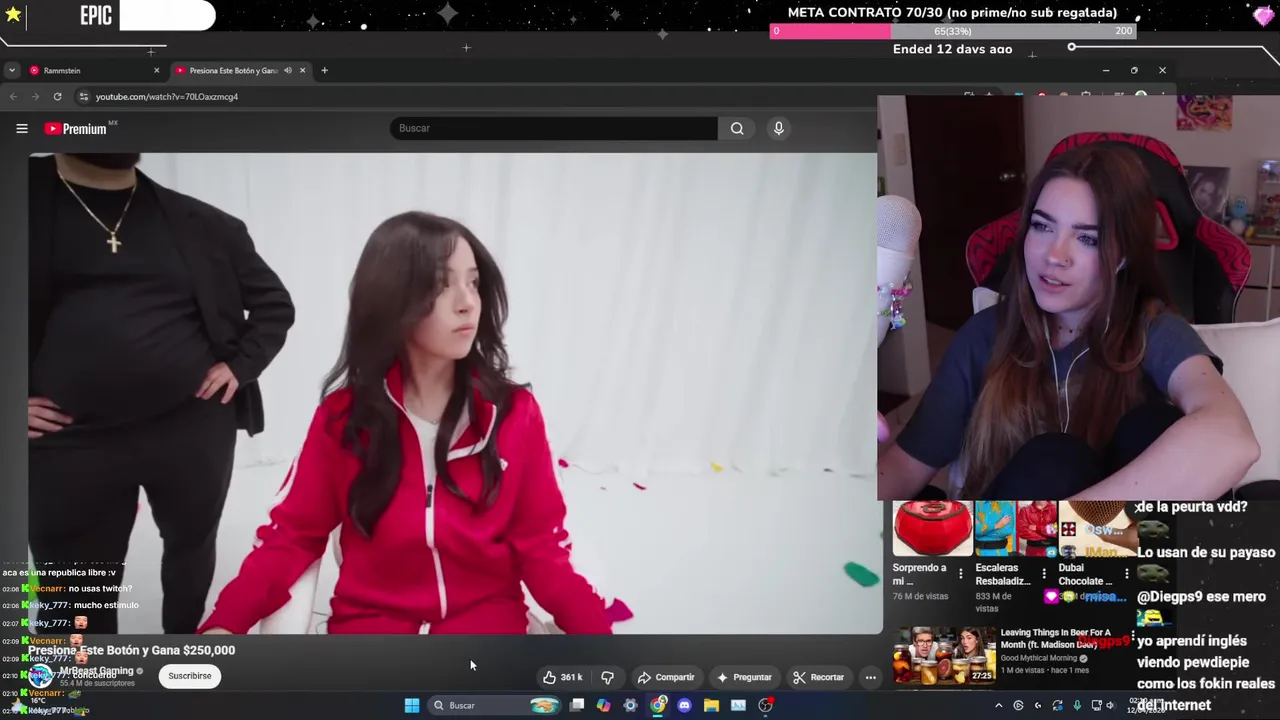Image resolution: width=1280 pixels, height=720 pixels.
Task: Launch Copilot from the taskbar
Action: click(x=603, y=705)
